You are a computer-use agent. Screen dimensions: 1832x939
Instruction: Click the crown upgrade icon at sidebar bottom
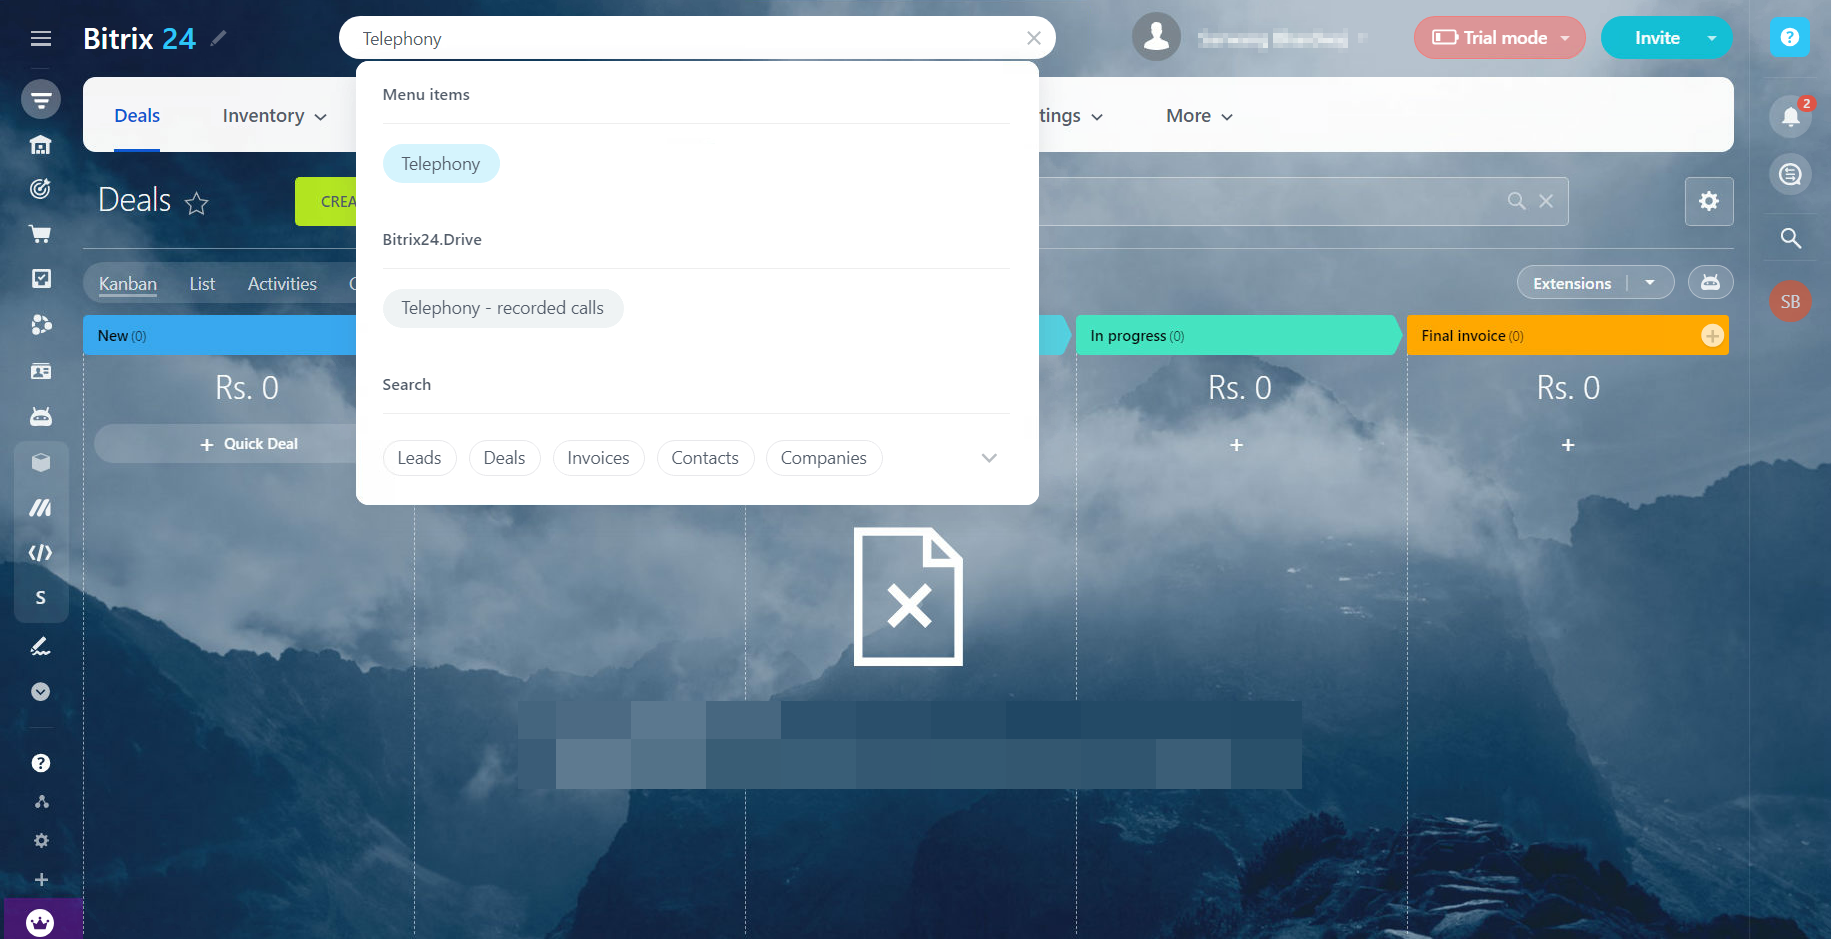point(40,922)
